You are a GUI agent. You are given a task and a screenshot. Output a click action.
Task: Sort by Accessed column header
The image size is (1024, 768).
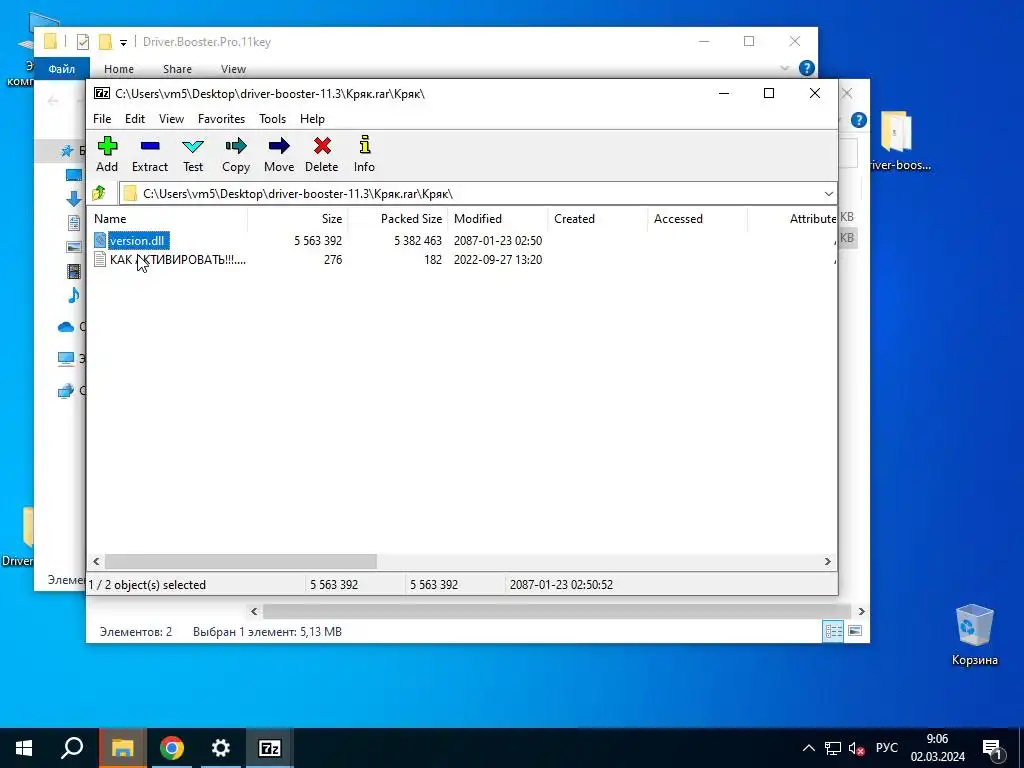pyautogui.click(x=697, y=219)
